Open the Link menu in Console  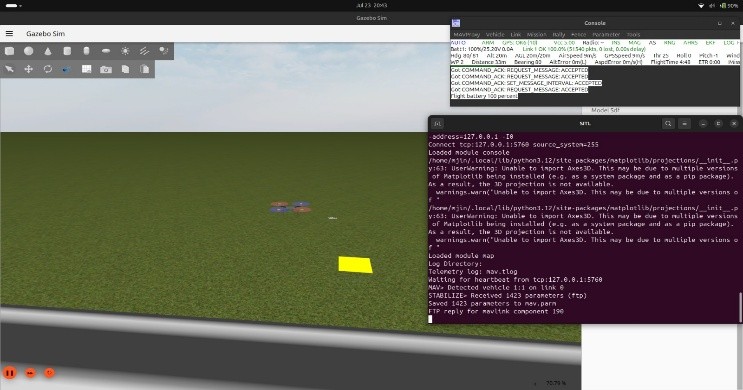pyautogui.click(x=516, y=35)
